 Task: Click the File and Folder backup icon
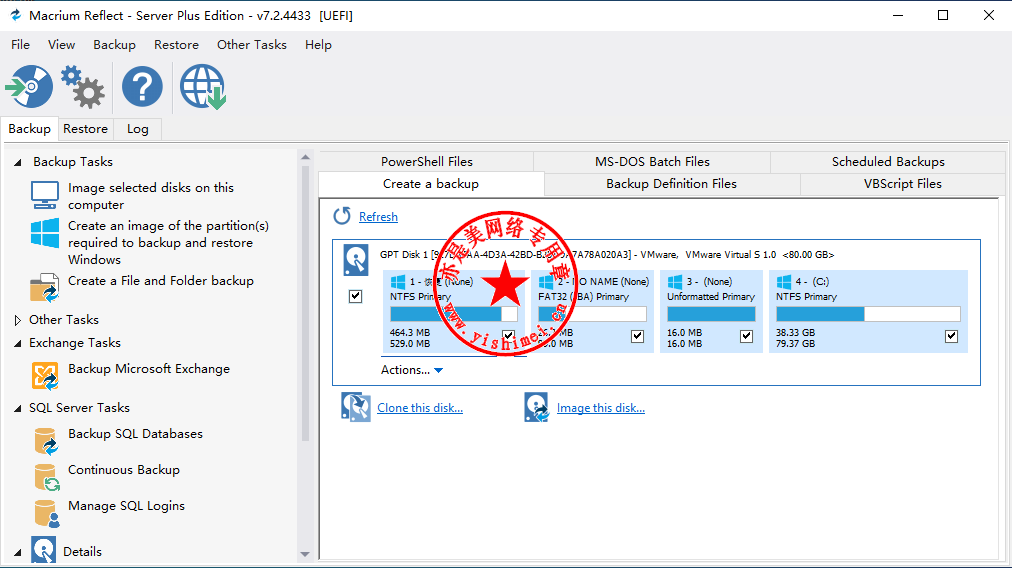45,288
